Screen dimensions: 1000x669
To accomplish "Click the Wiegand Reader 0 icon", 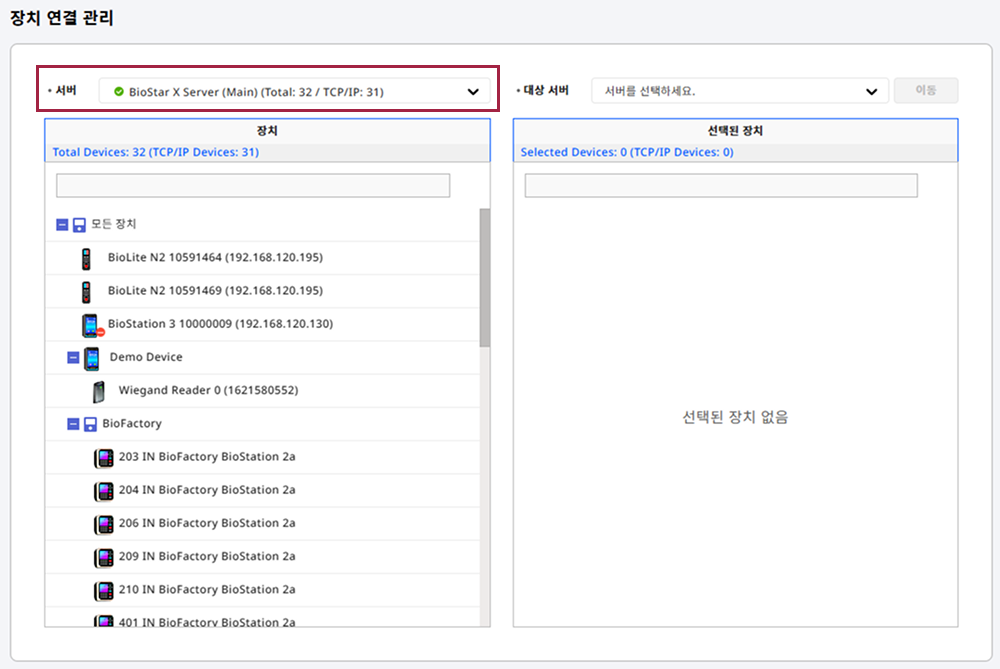I will 98,391.
